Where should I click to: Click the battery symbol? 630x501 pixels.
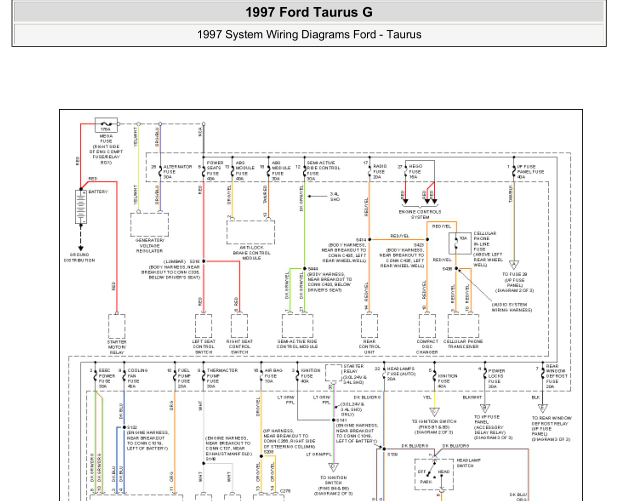pyautogui.click(x=81, y=207)
